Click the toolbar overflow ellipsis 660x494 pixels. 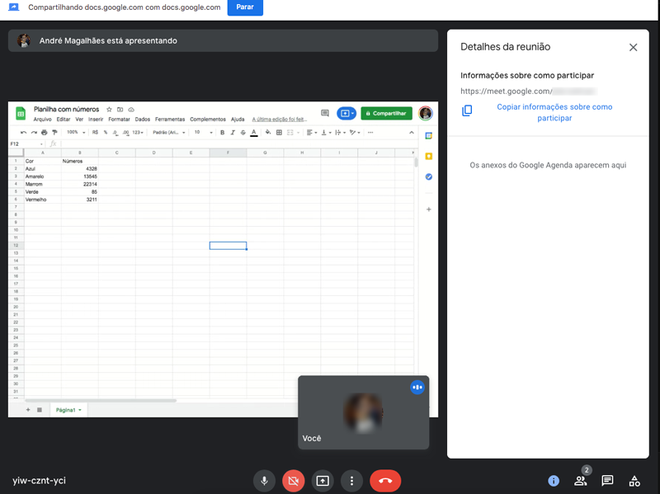(370, 133)
